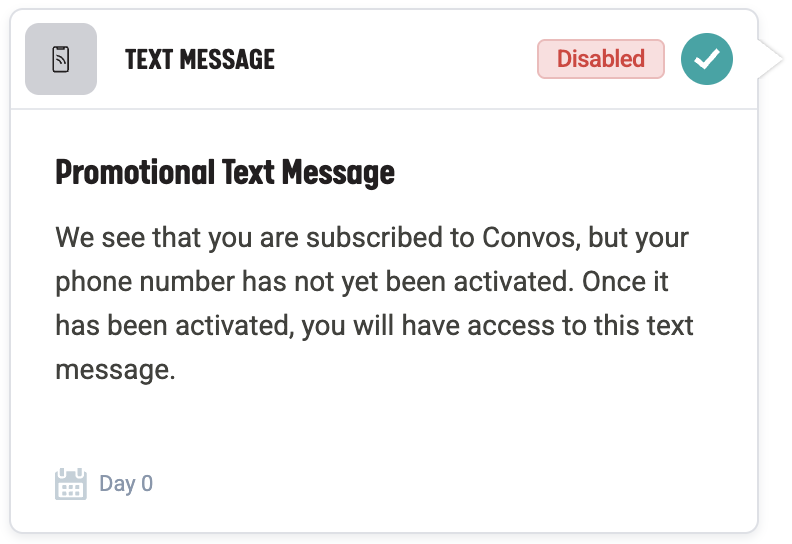Click the calendar icon beside Day 0

click(x=70, y=484)
